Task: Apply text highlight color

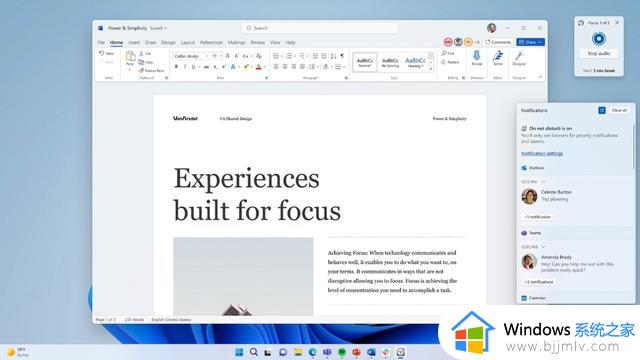Action: (x=246, y=67)
